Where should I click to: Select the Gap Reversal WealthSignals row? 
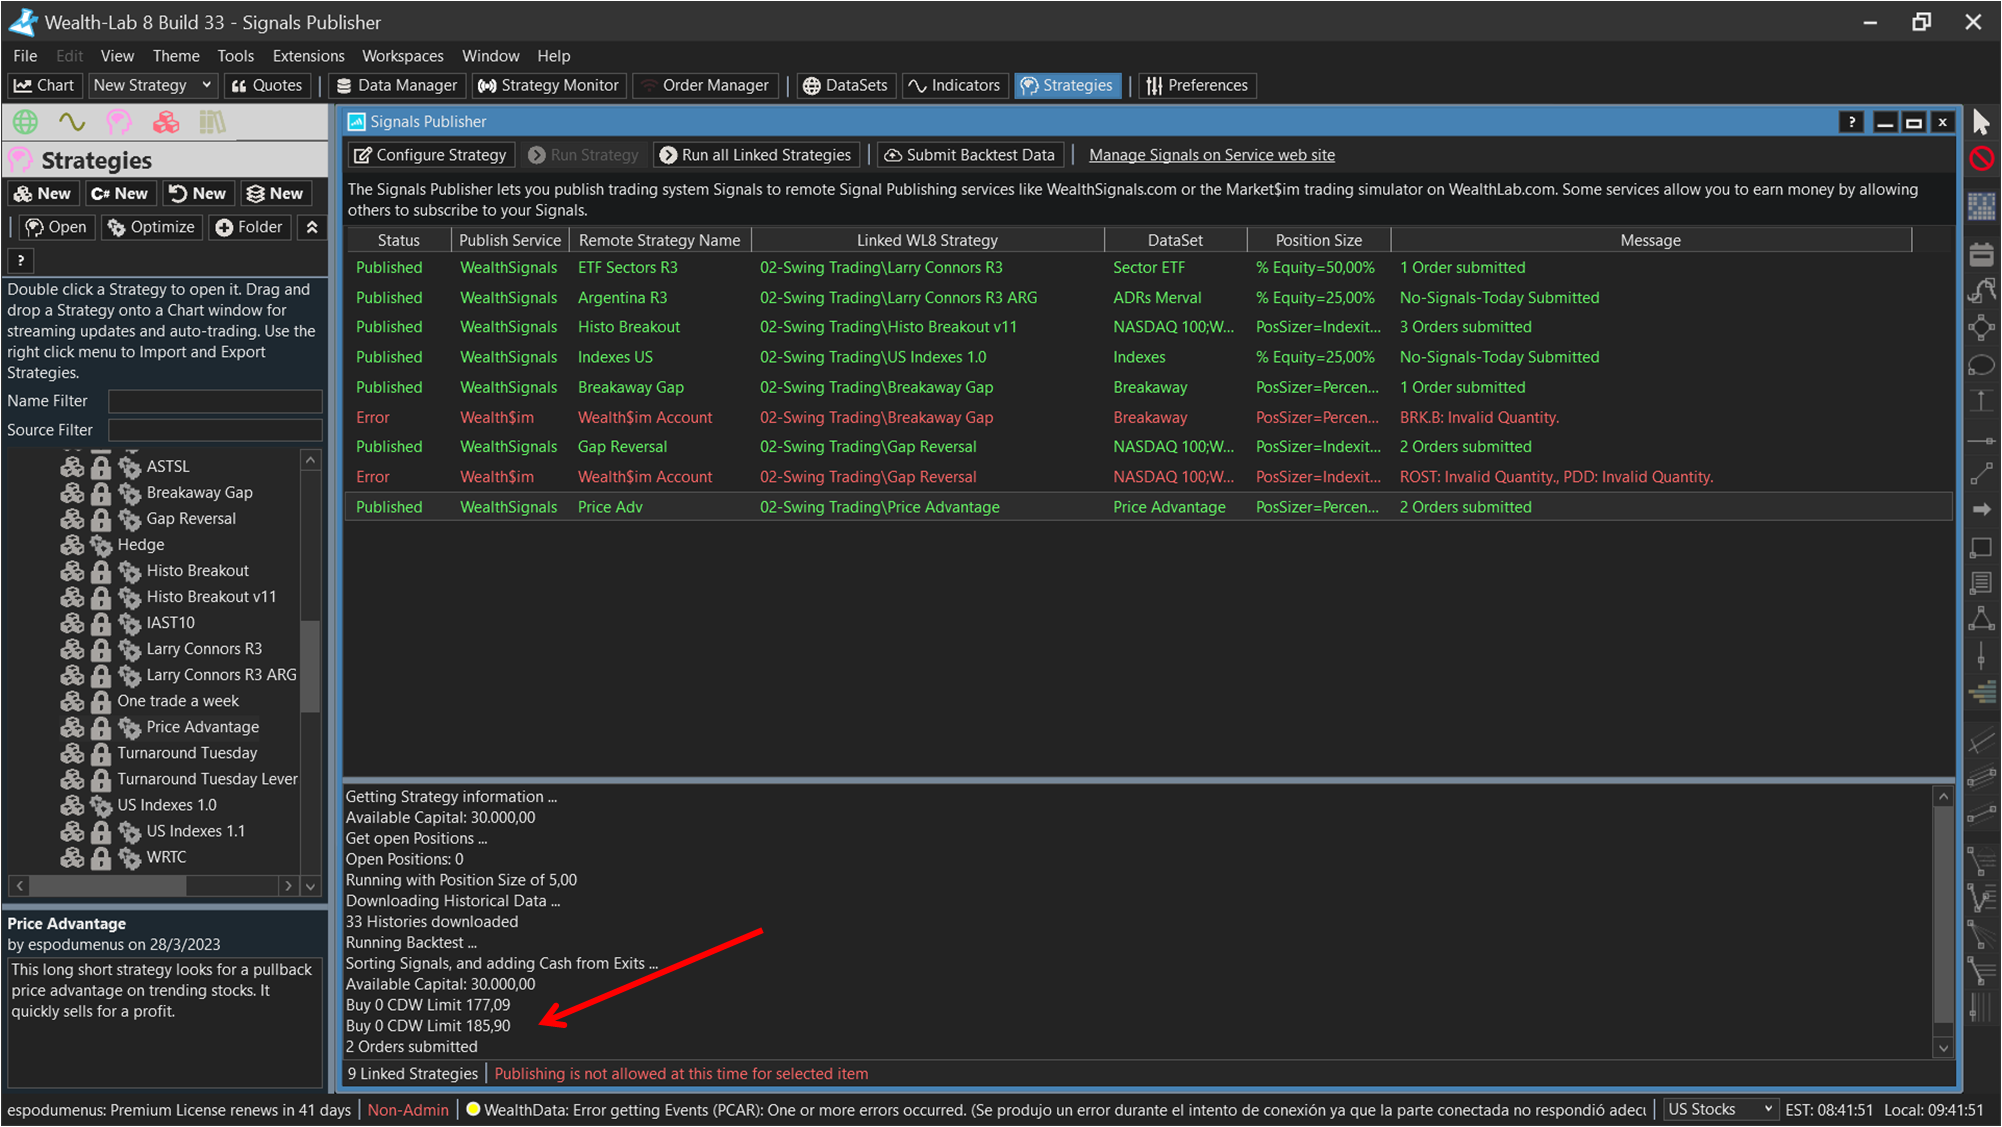621,447
